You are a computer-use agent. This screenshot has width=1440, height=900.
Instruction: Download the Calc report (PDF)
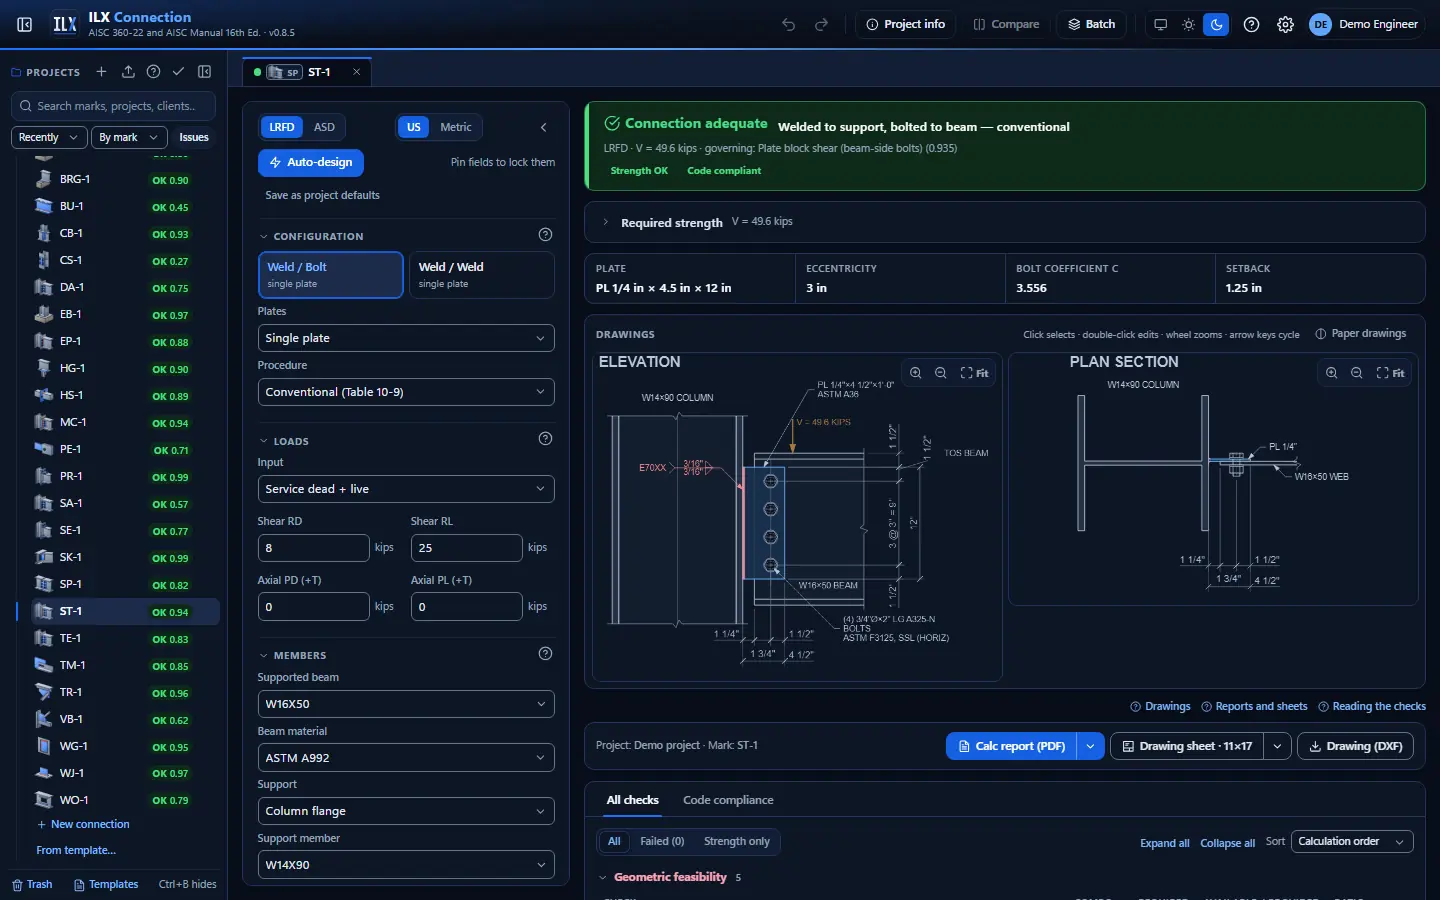[1011, 746]
